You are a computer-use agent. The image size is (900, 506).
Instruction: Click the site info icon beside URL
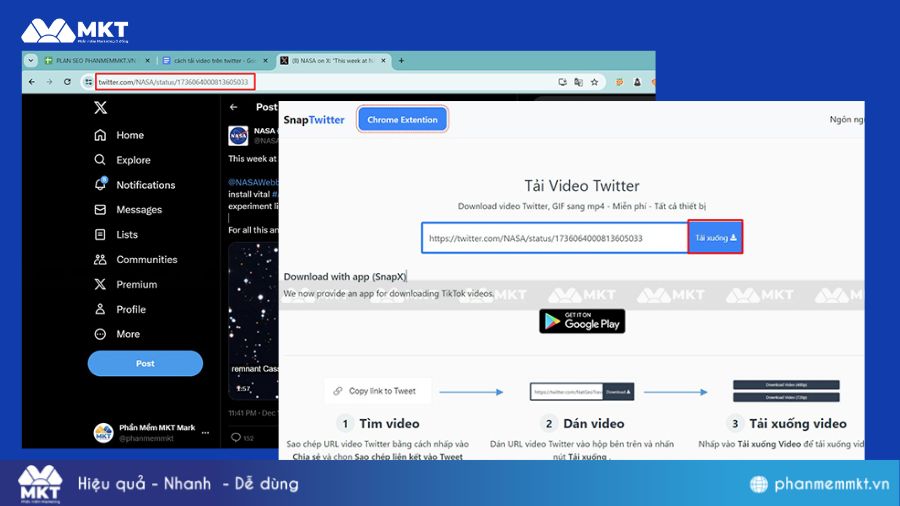[88, 82]
